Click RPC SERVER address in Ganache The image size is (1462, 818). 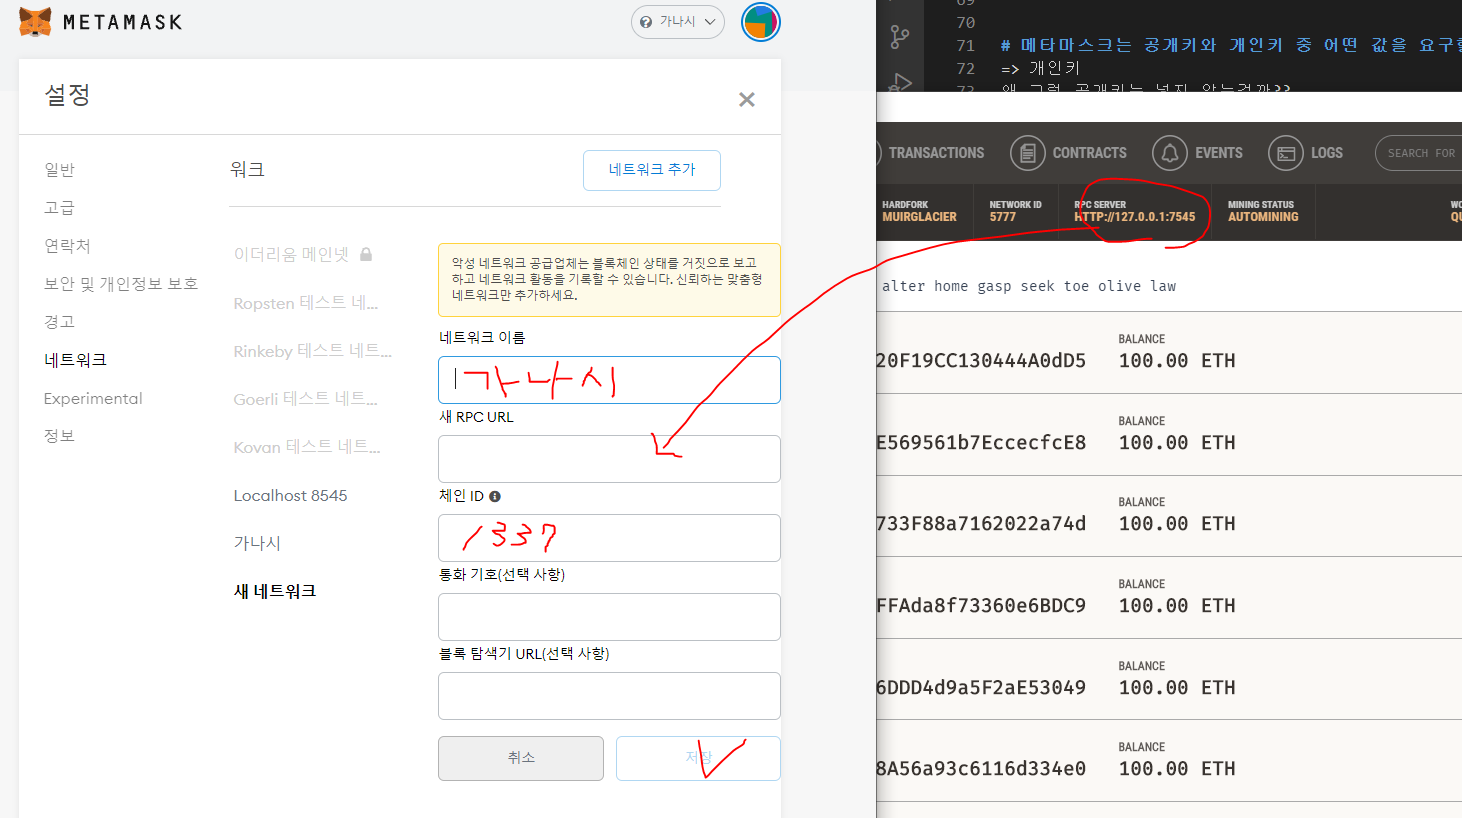1134,217
